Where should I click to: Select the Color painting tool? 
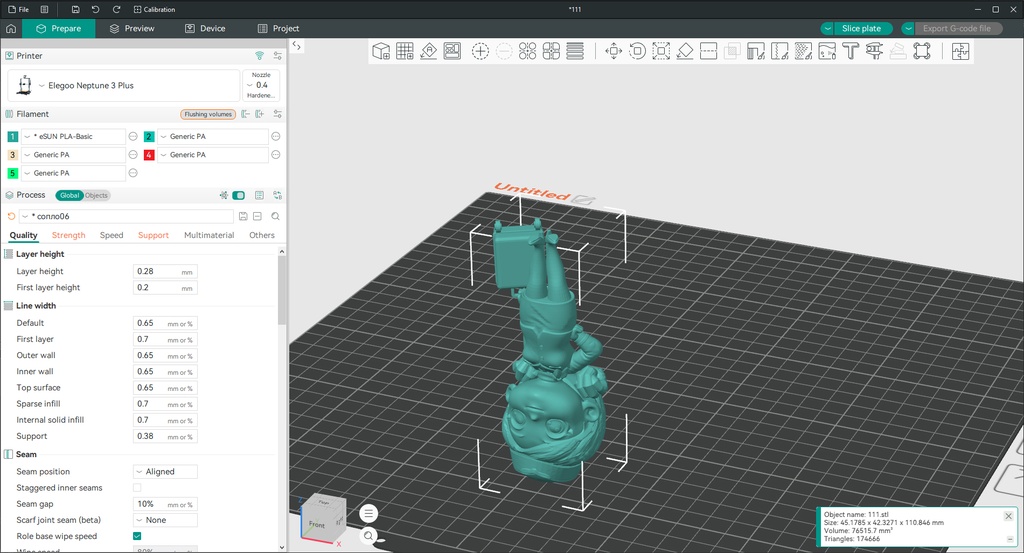coord(827,51)
